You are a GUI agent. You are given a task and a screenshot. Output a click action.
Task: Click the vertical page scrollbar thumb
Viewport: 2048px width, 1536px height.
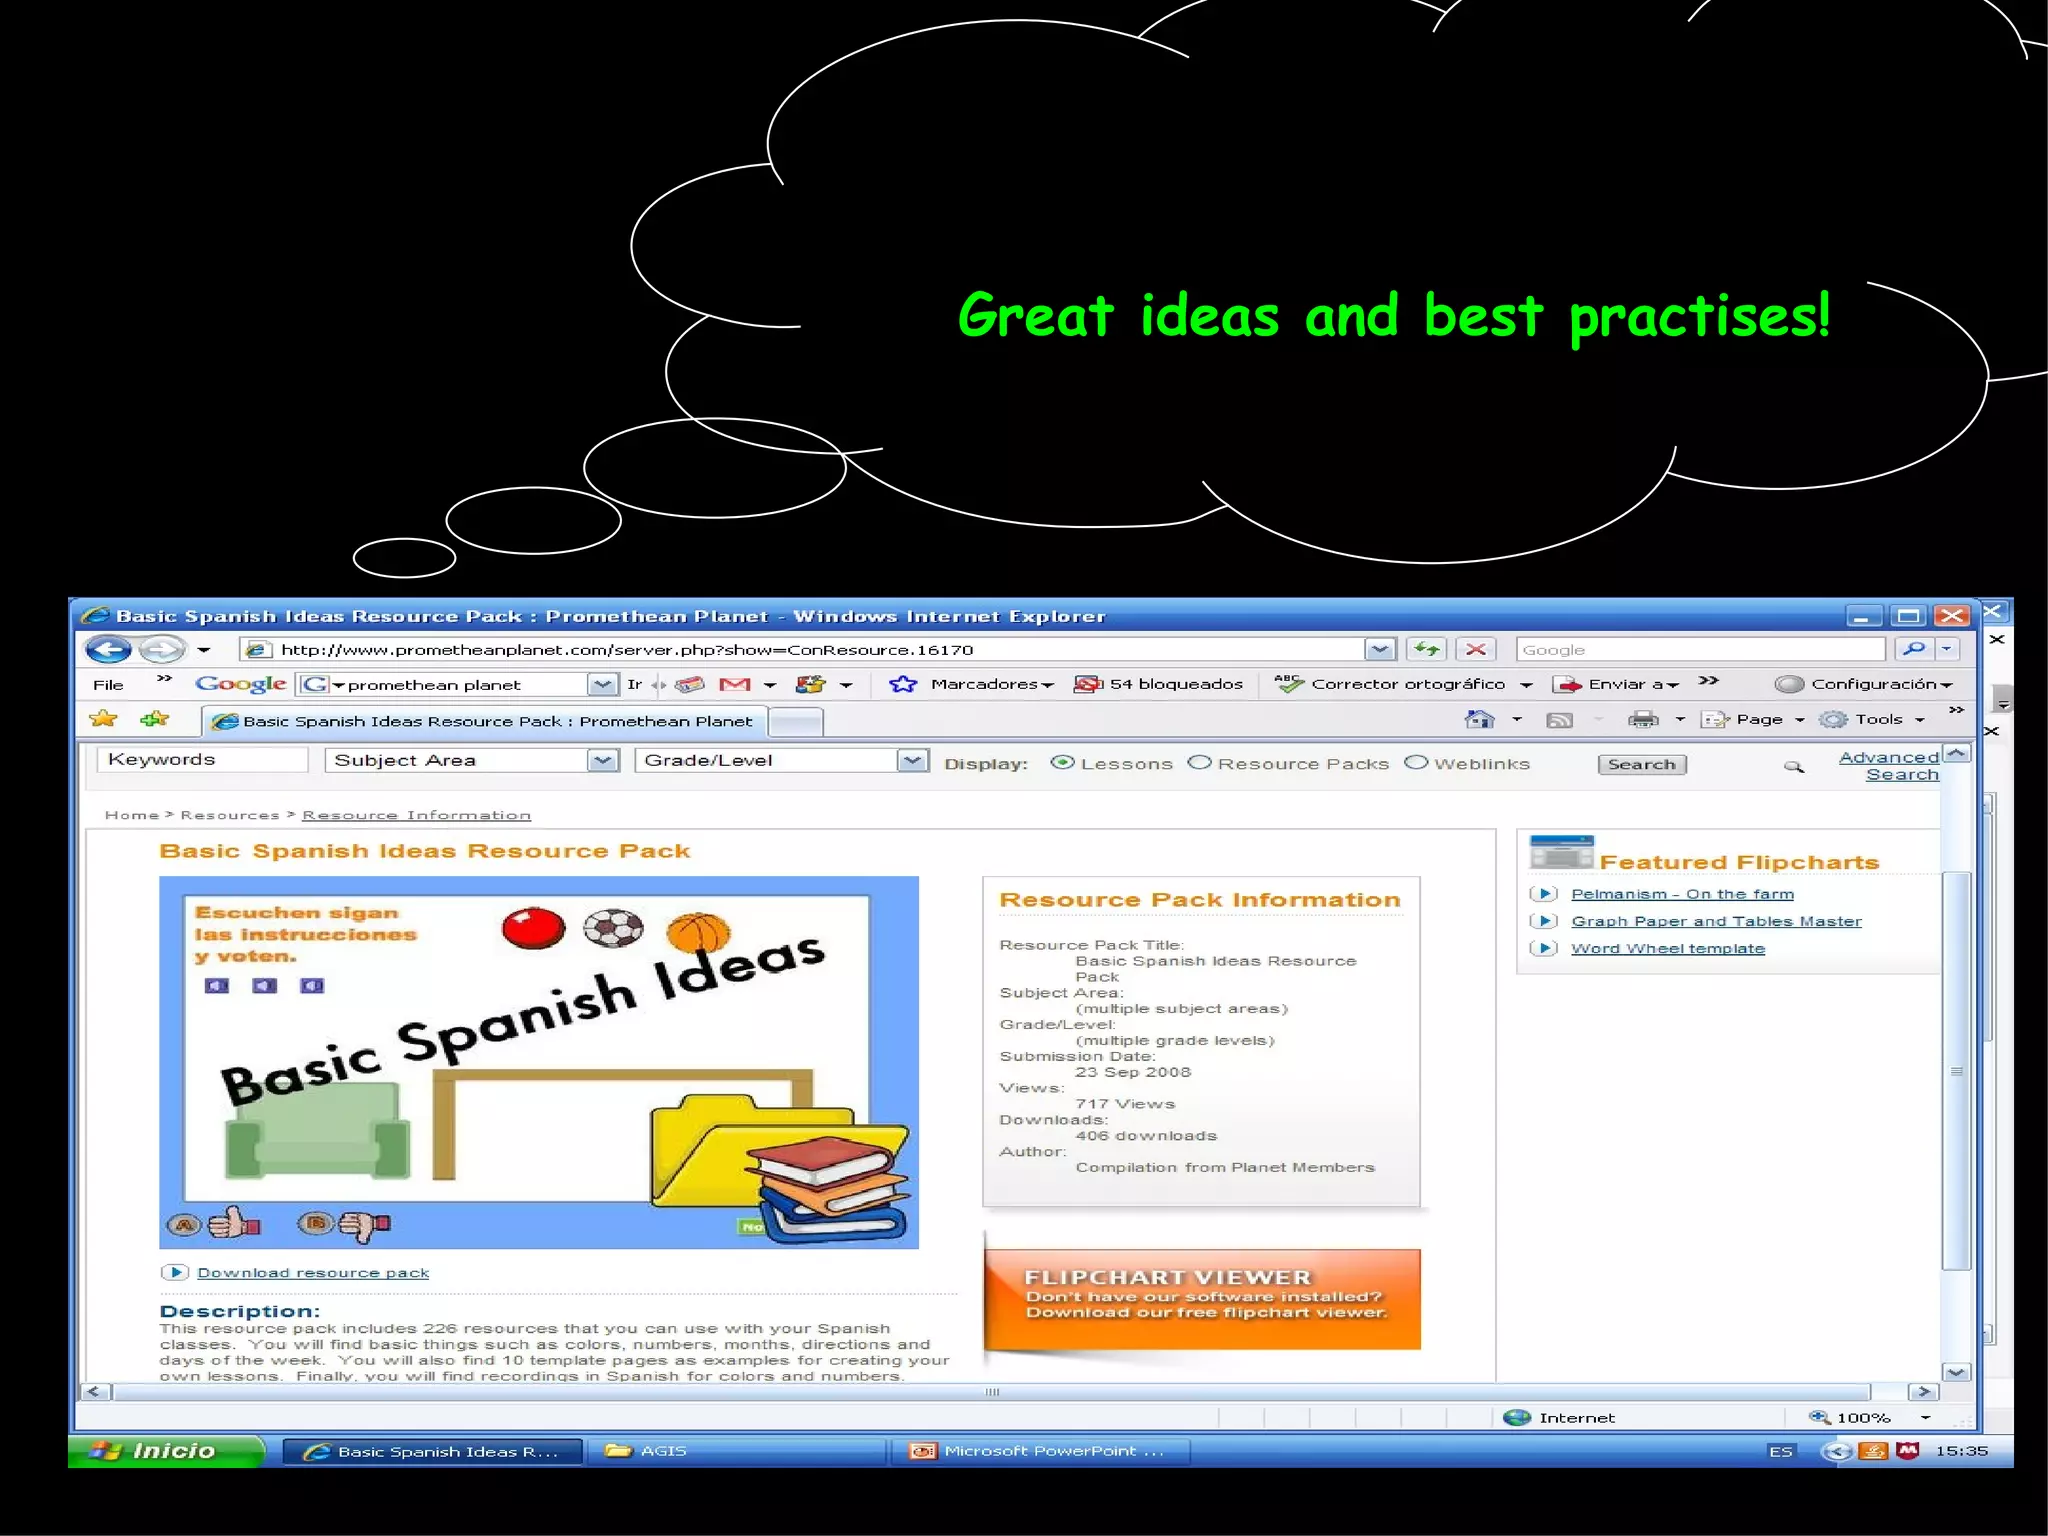(1956, 1071)
